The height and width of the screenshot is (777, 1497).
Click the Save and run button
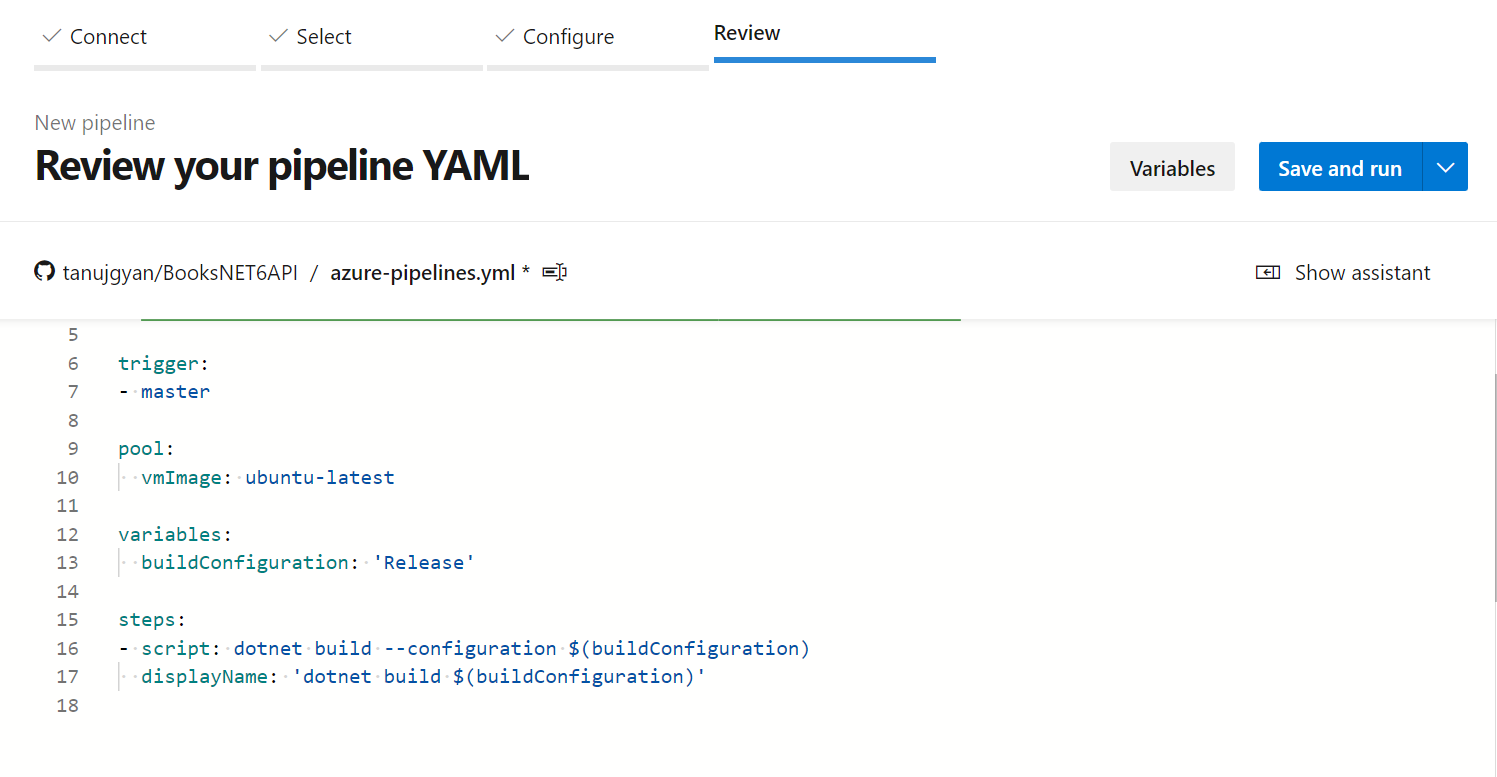pos(1339,166)
